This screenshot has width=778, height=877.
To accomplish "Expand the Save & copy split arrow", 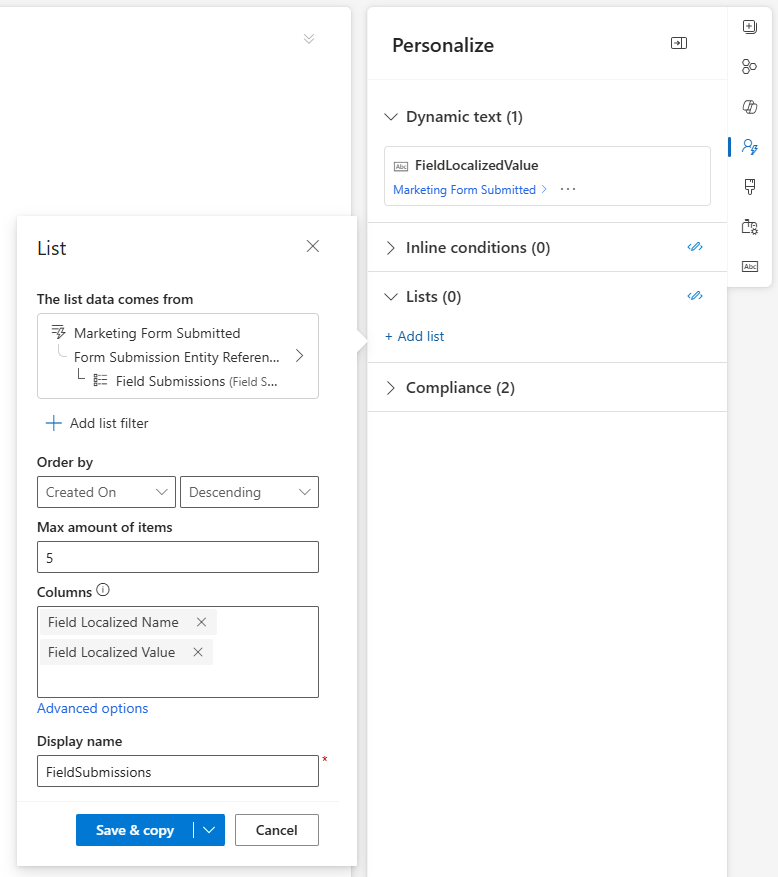I will (209, 830).
